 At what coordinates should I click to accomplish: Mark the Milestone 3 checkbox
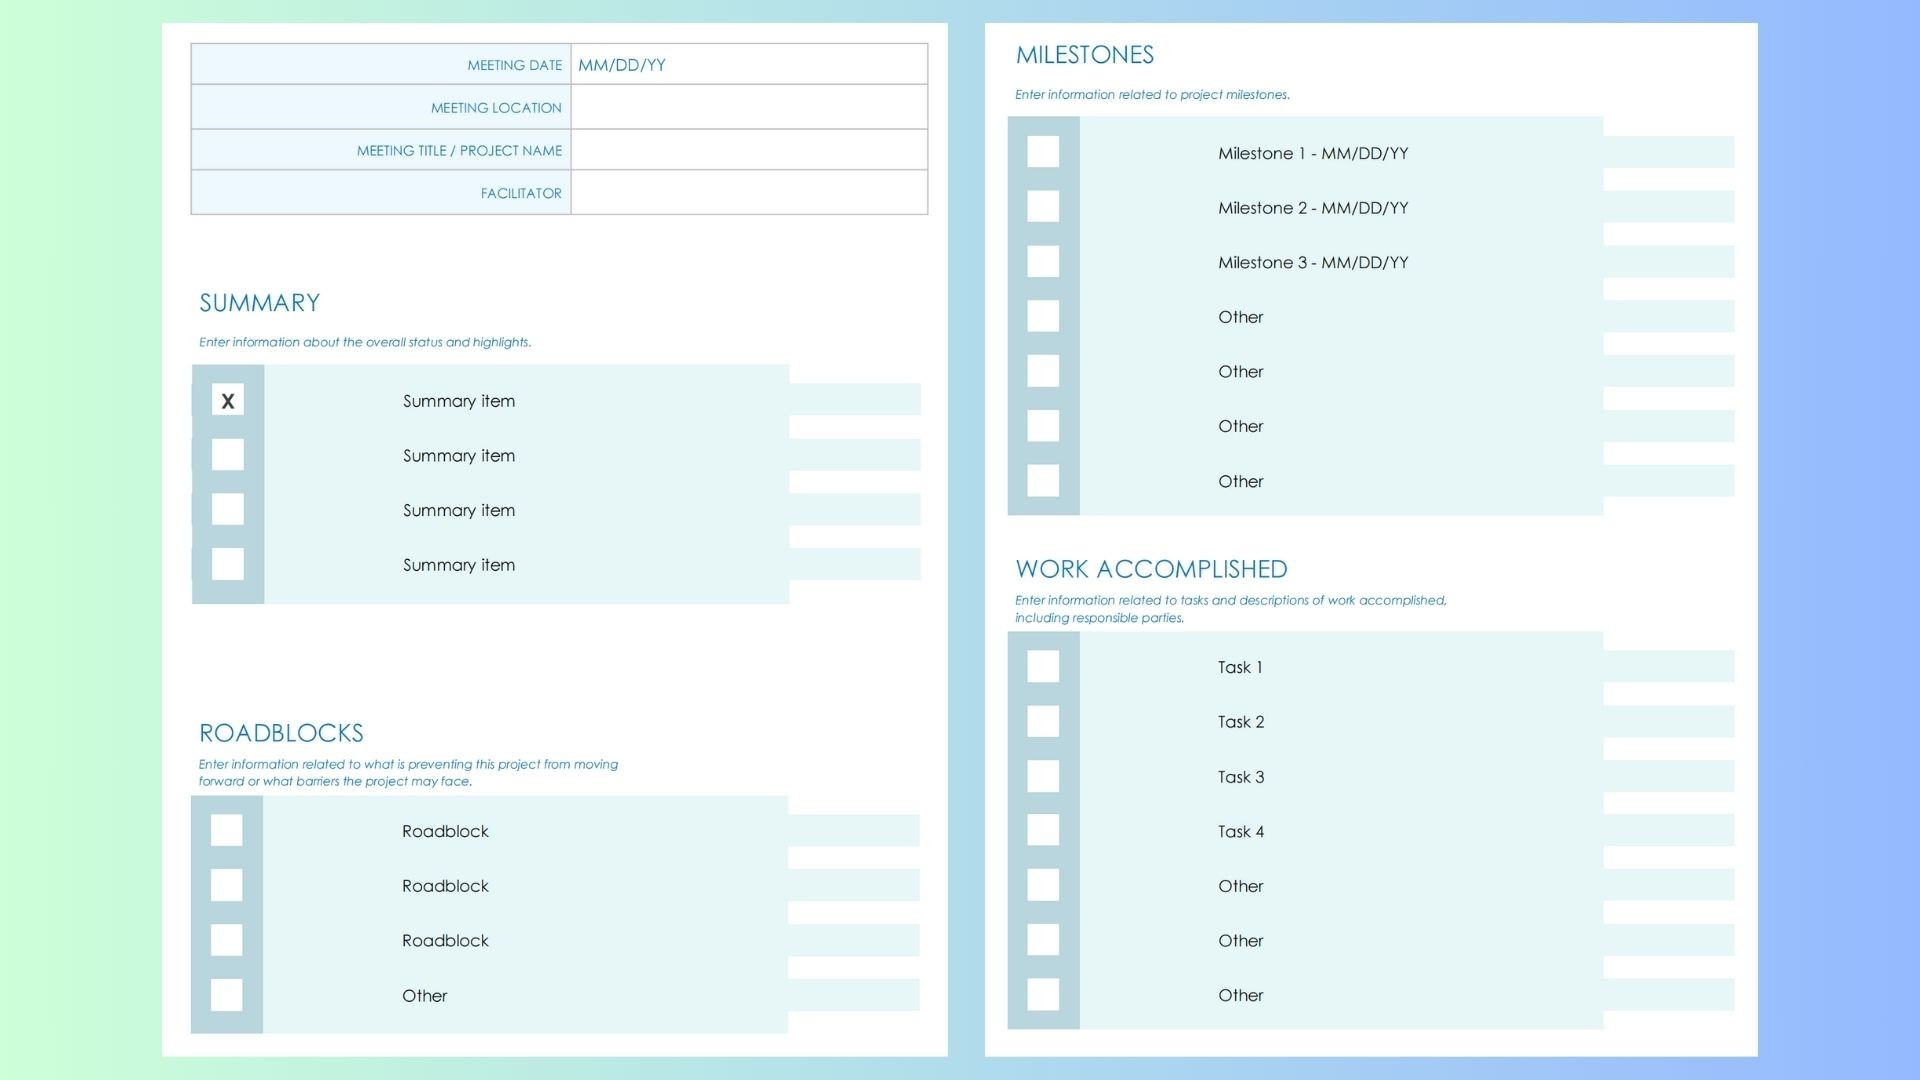point(1043,262)
